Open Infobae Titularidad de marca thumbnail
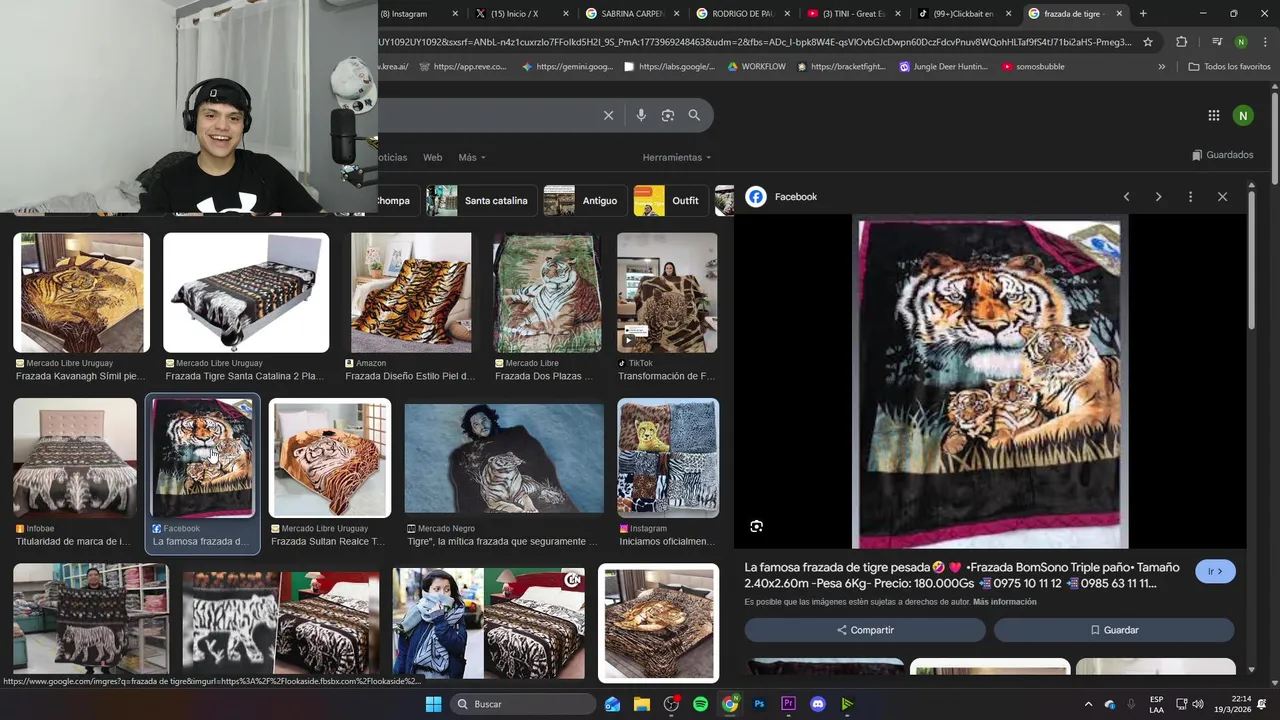 [75, 458]
